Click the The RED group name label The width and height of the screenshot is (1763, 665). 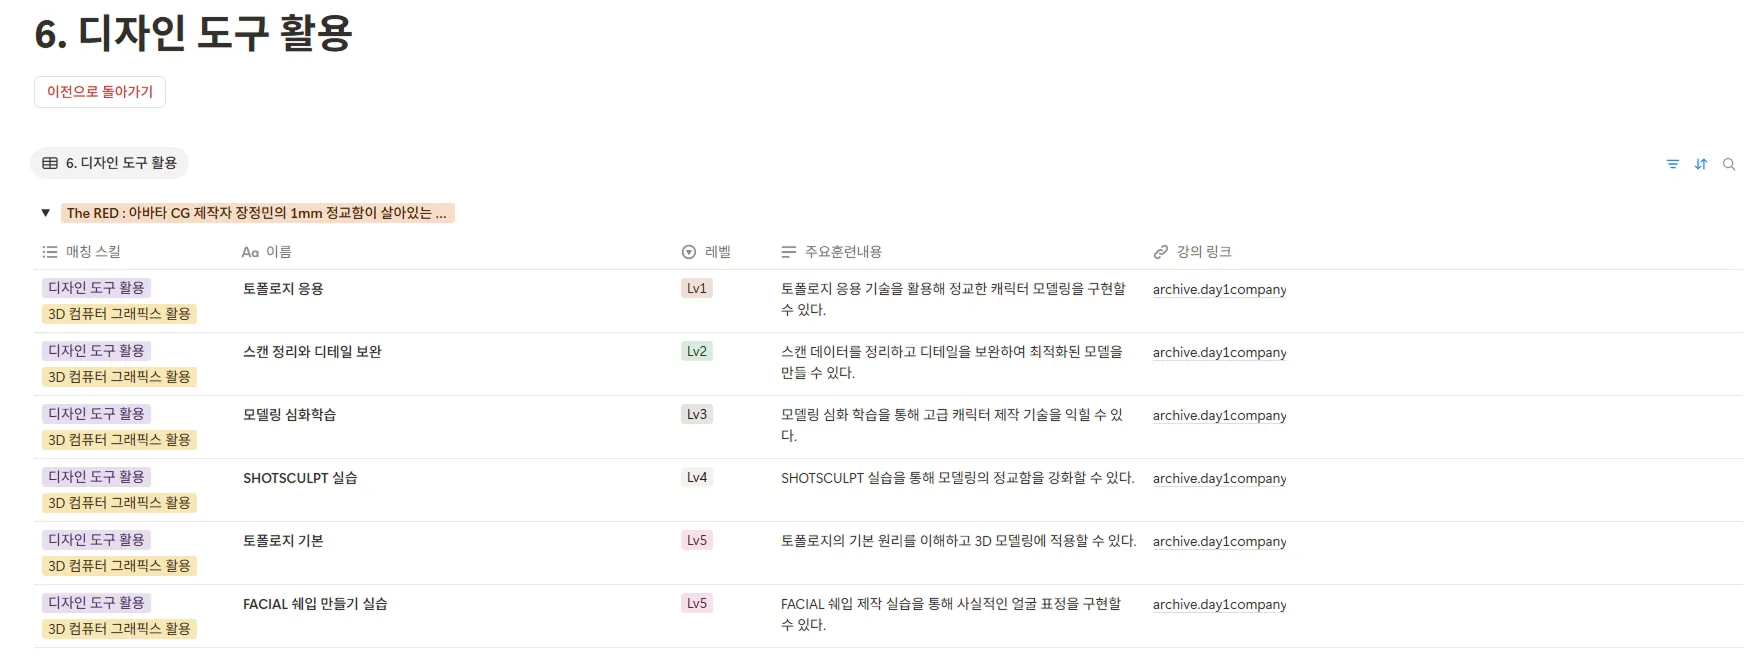[x=257, y=213]
